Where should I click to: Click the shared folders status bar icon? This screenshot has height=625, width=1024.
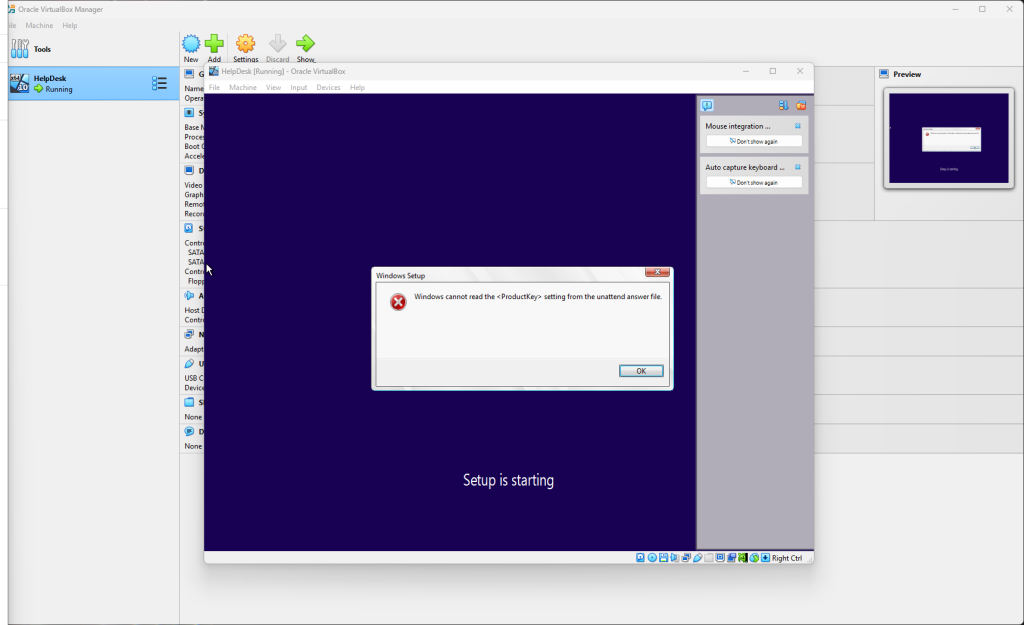pyautogui.click(x=709, y=558)
